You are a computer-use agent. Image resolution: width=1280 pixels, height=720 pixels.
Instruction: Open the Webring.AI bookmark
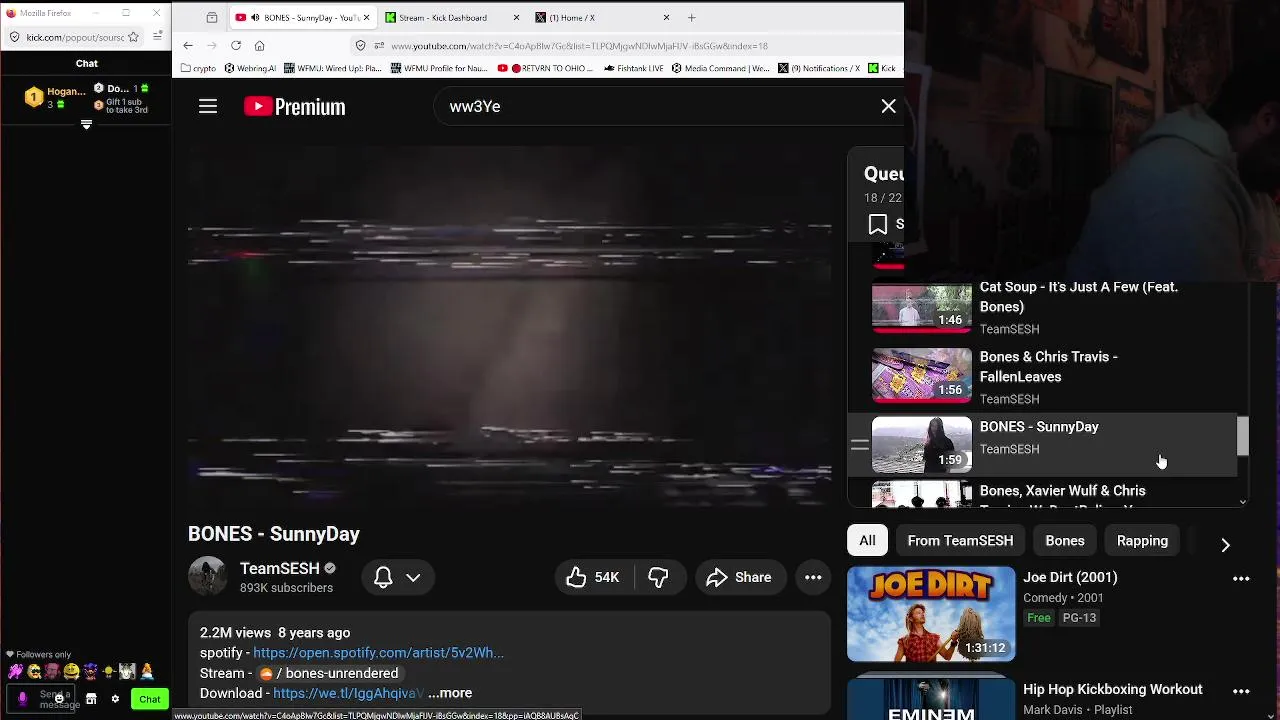[x=251, y=68]
